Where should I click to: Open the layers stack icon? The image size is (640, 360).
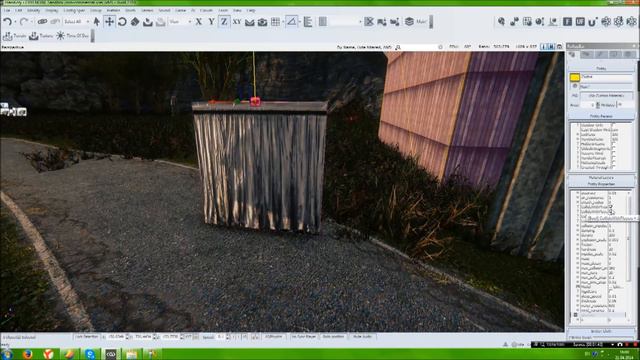click(x=409, y=22)
